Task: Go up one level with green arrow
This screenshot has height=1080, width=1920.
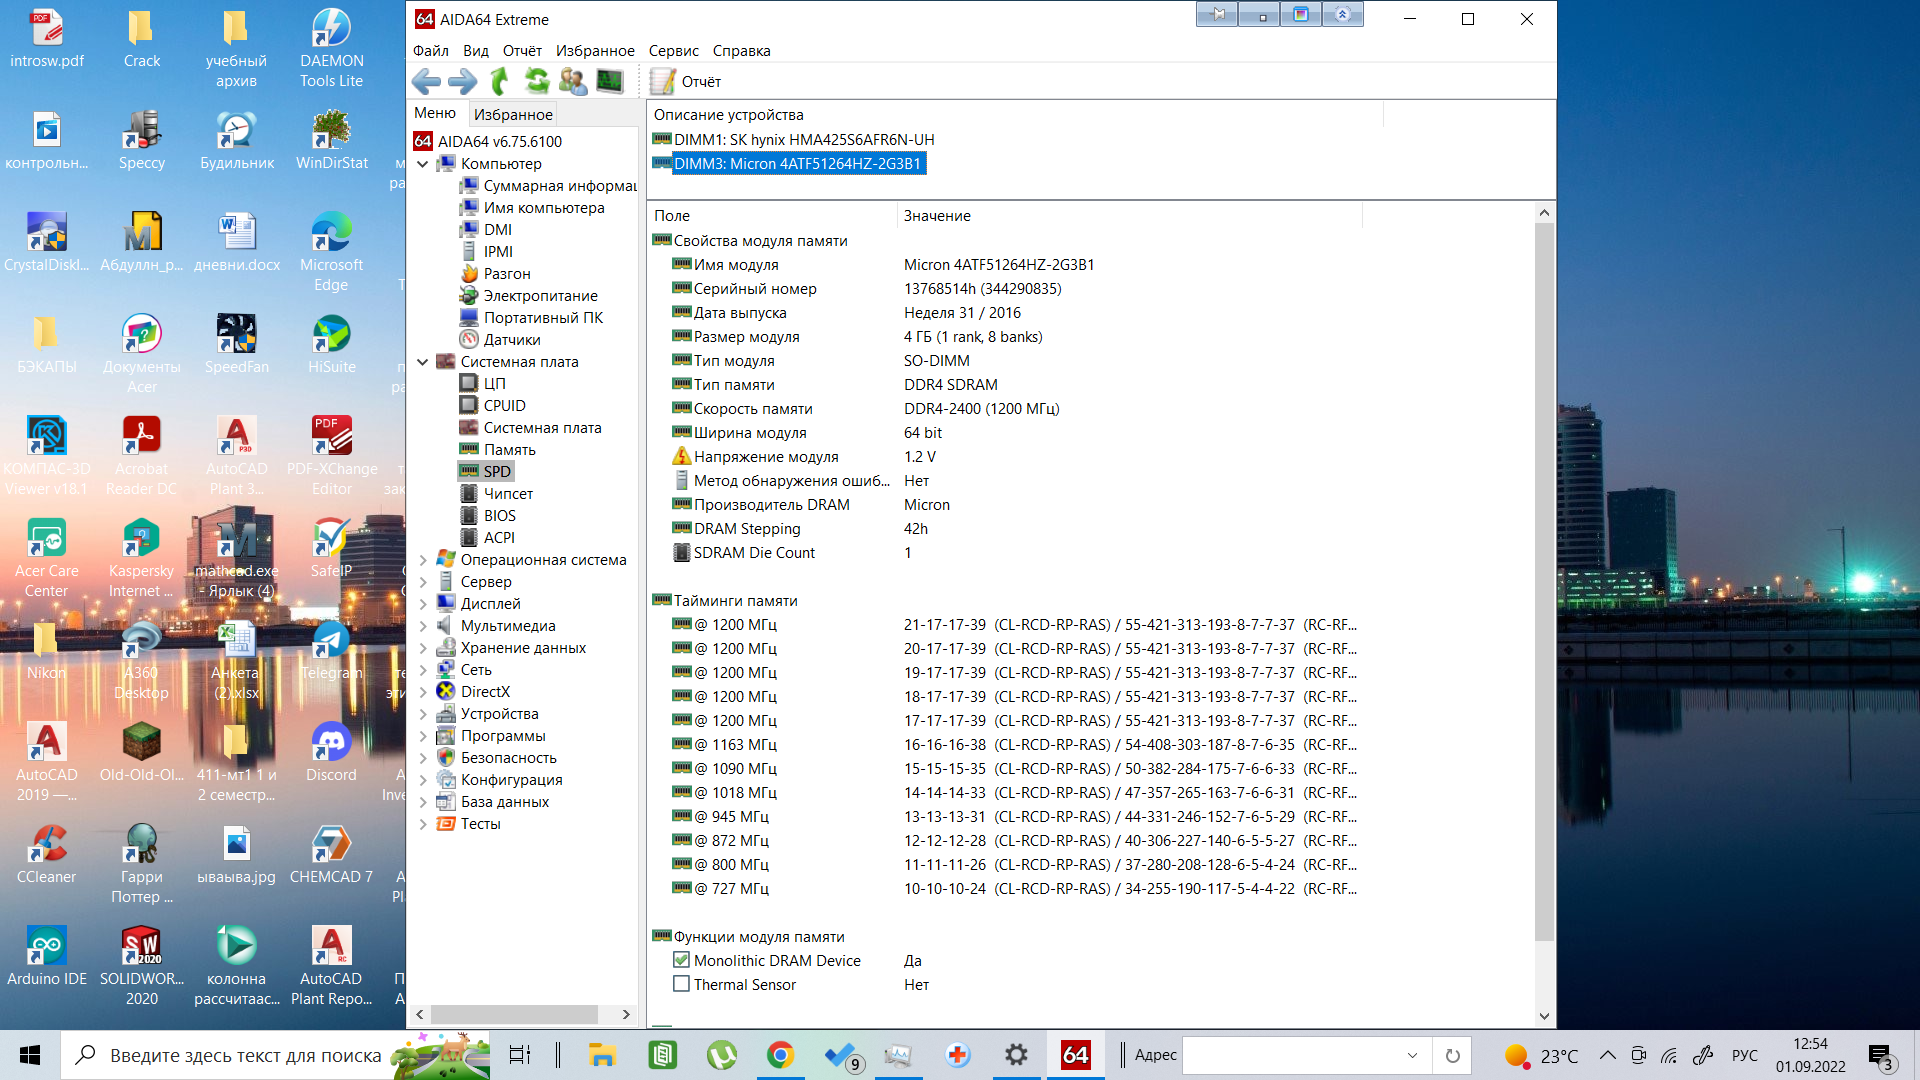Action: [500, 81]
